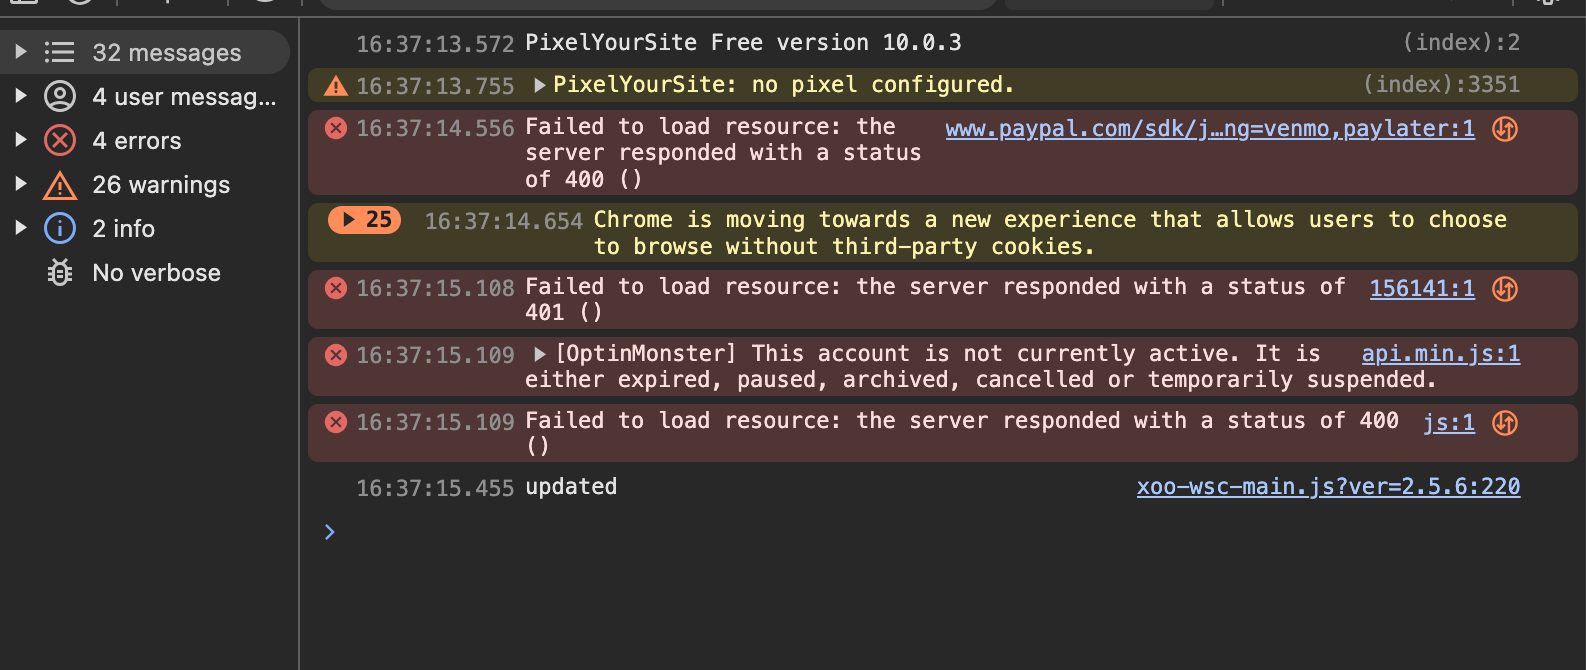Select '4 errors' in the sidebar
The height and width of the screenshot is (670, 1586).
click(x=136, y=140)
